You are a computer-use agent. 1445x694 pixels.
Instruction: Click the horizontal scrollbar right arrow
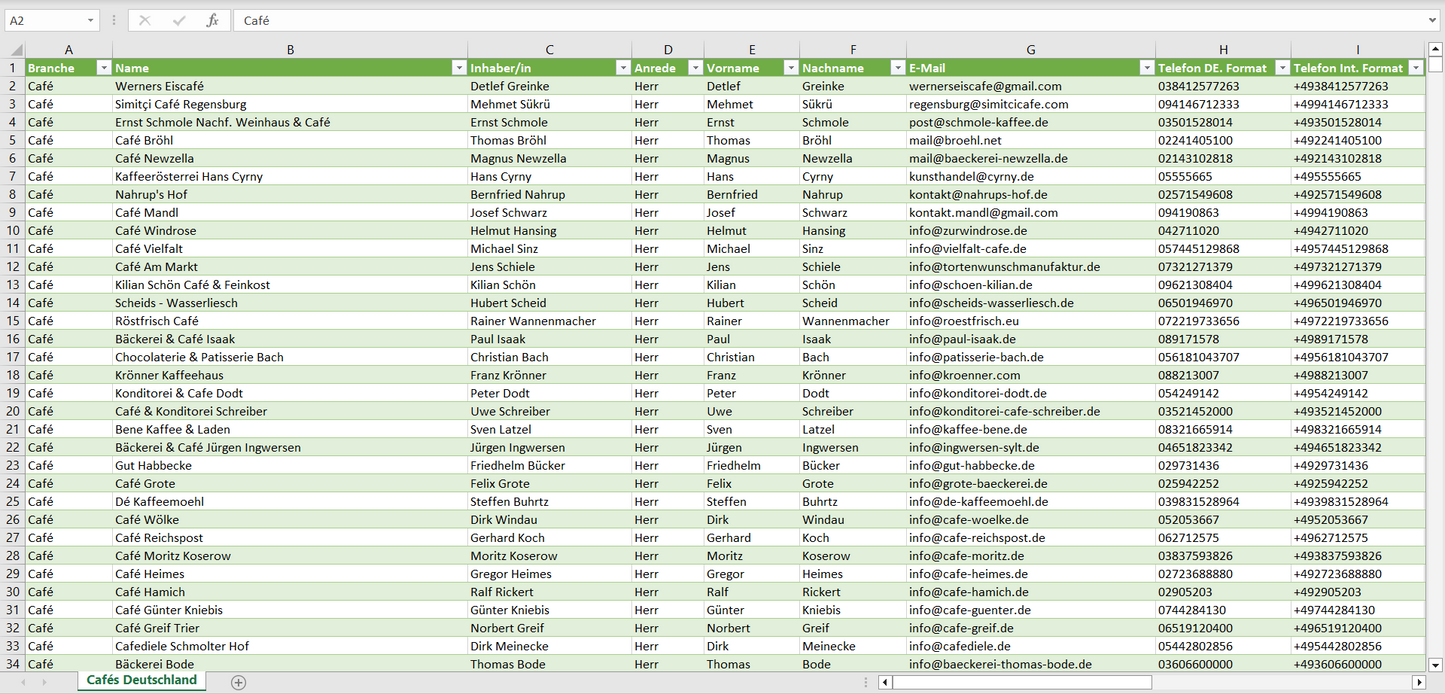pos(1418,682)
